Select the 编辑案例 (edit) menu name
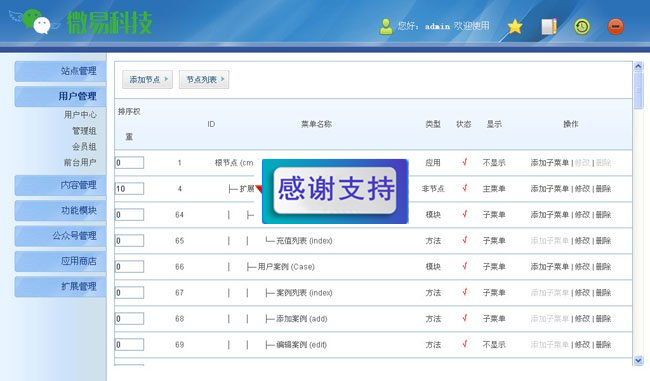Image resolution: width=650 pixels, height=381 pixels. click(x=301, y=345)
